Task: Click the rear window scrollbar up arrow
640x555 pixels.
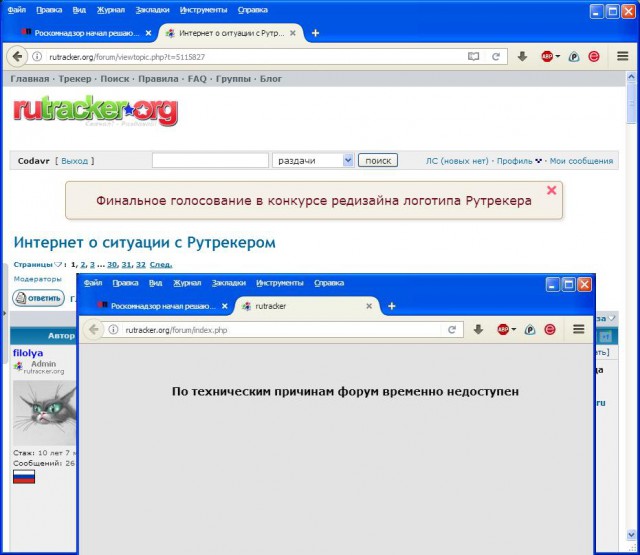Action: click(x=631, y=76)
